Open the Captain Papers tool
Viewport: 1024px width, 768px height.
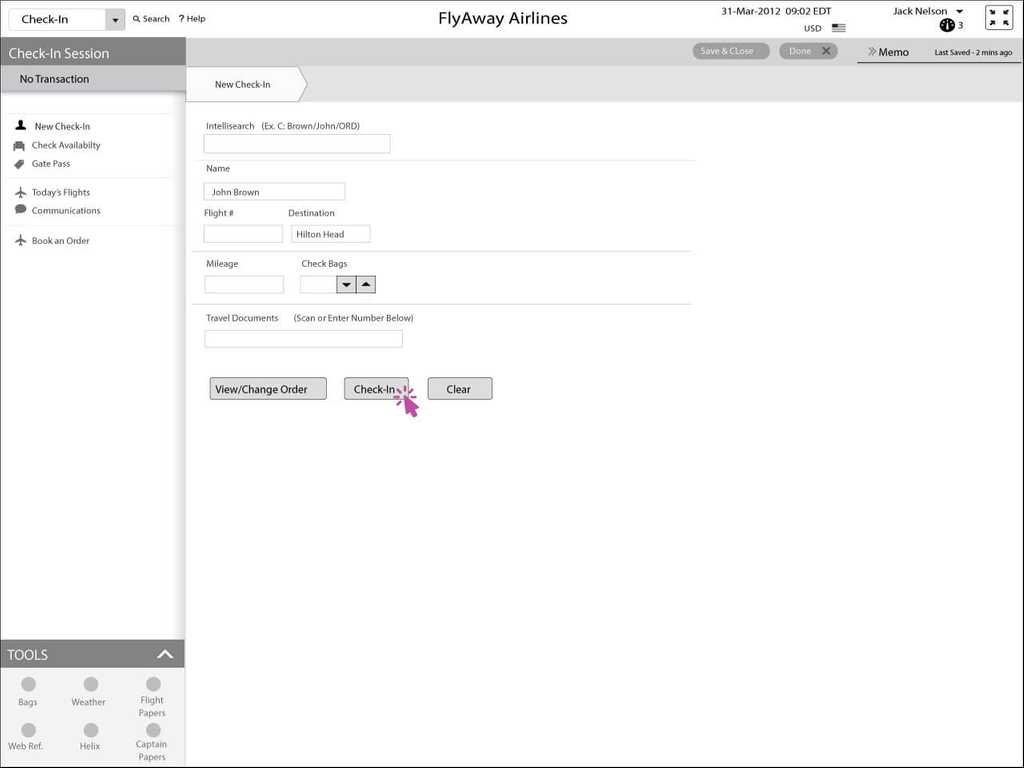pos(153,730)
